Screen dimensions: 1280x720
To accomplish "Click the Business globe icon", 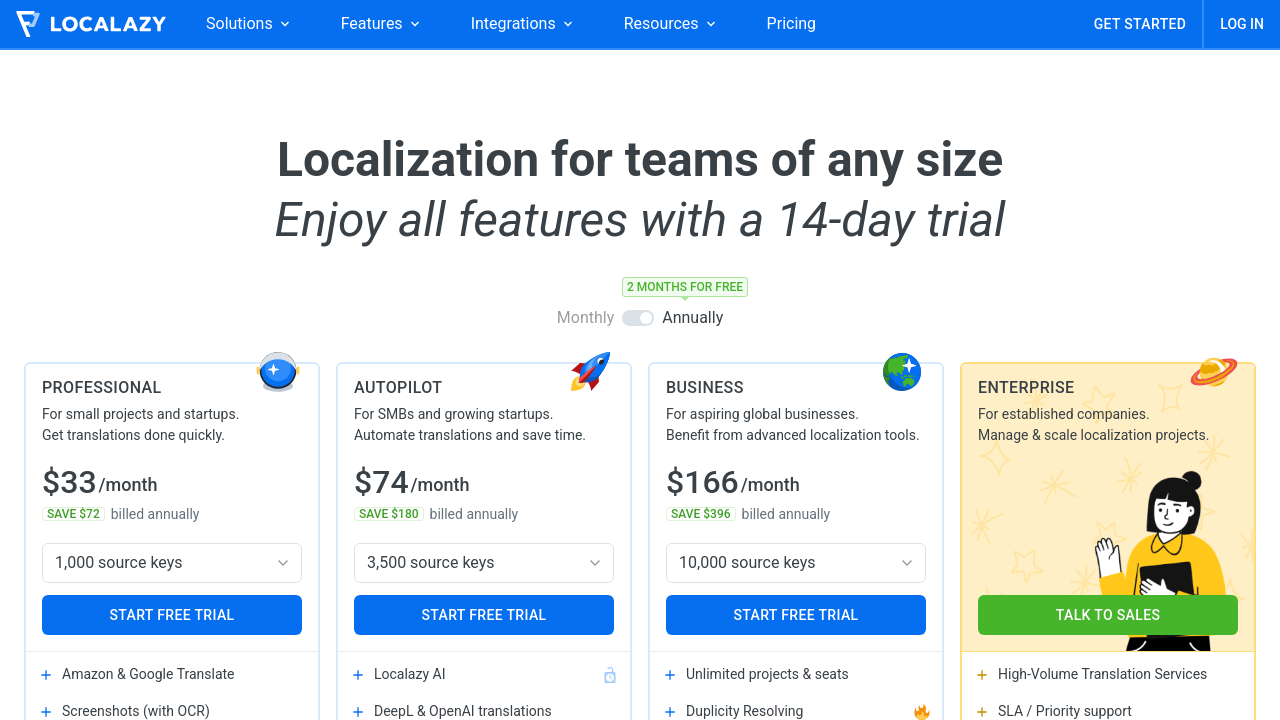I will (902, 372).
